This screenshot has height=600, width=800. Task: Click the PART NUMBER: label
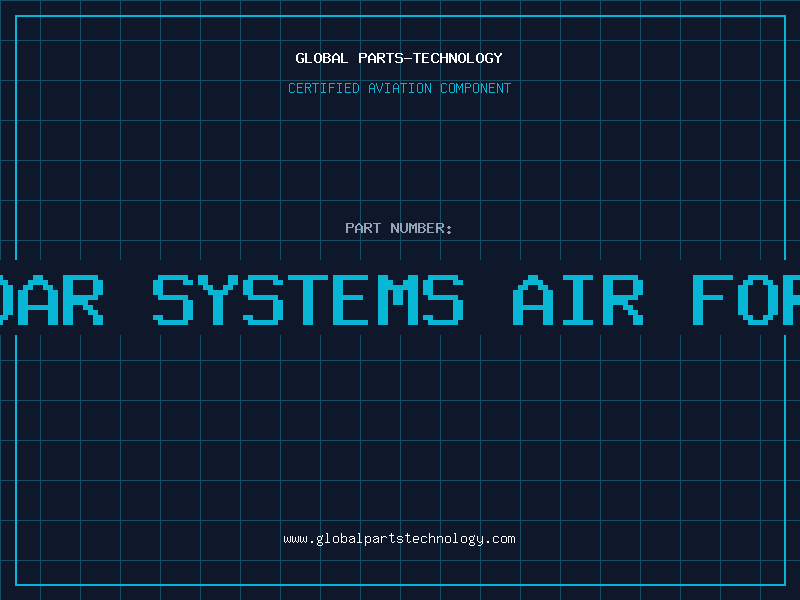pos(399,228)
